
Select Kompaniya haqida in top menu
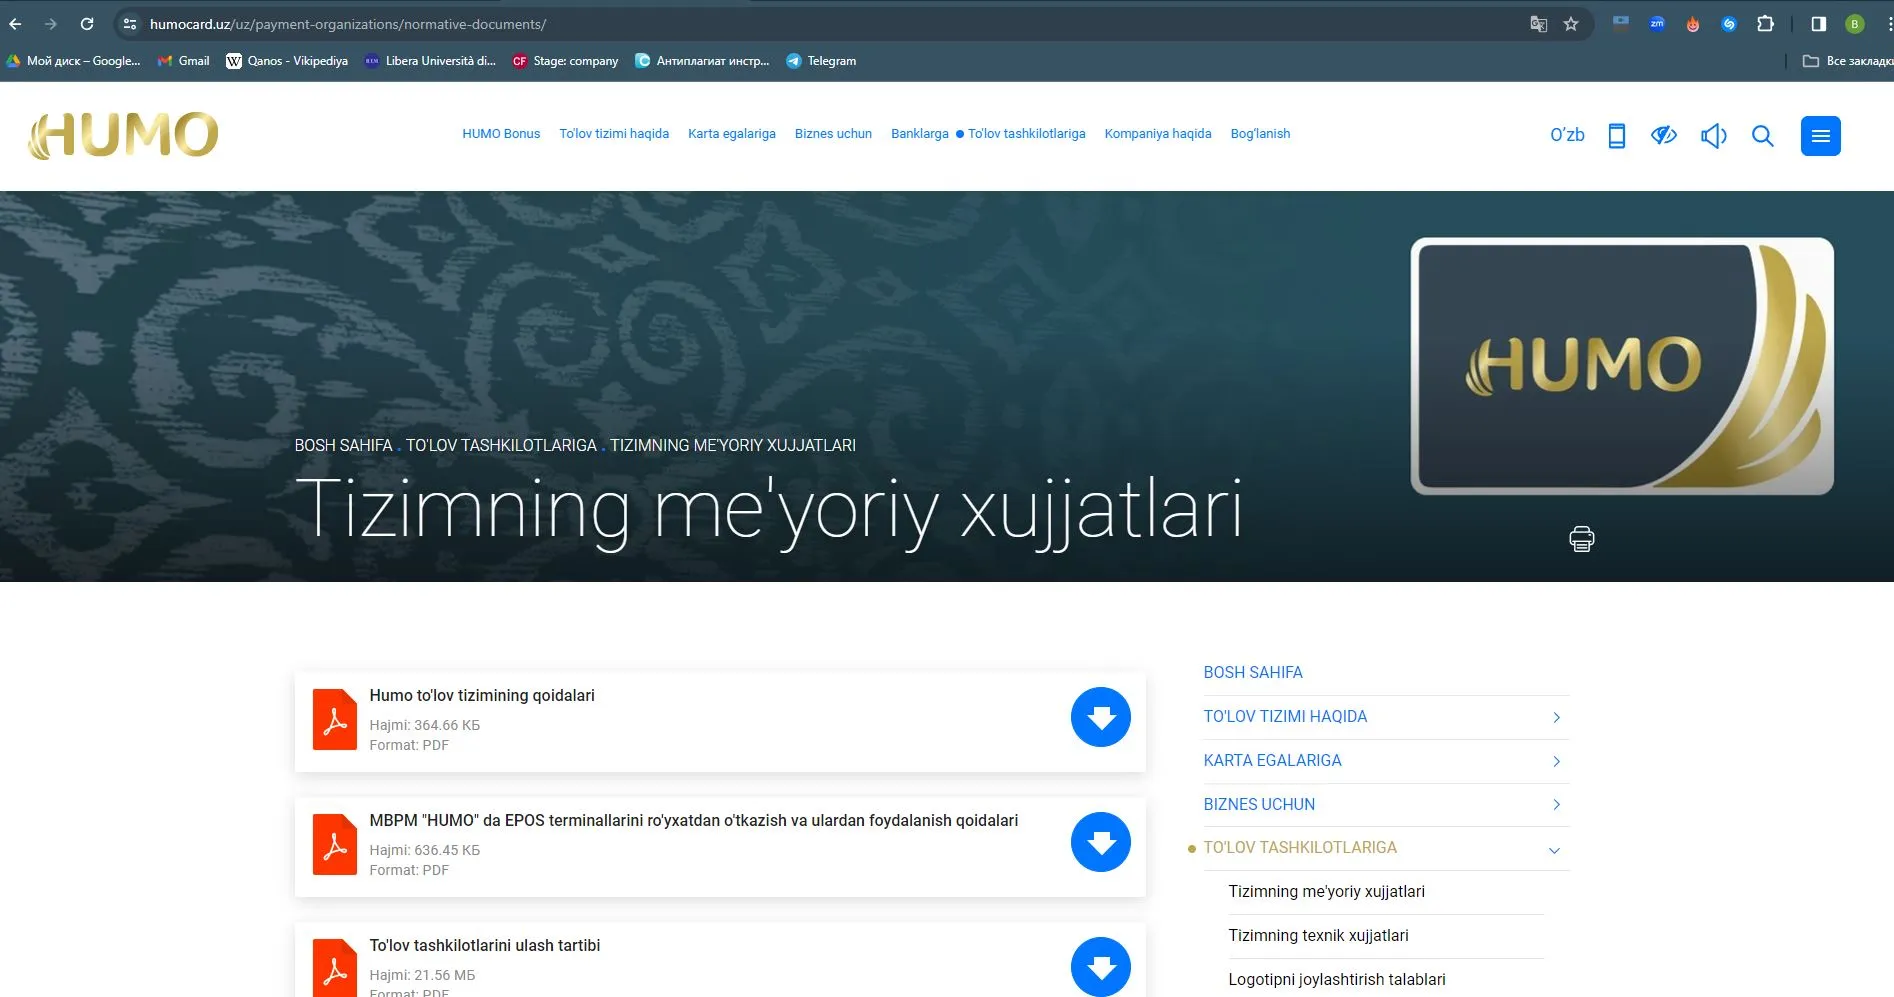tap(1157, 134)
